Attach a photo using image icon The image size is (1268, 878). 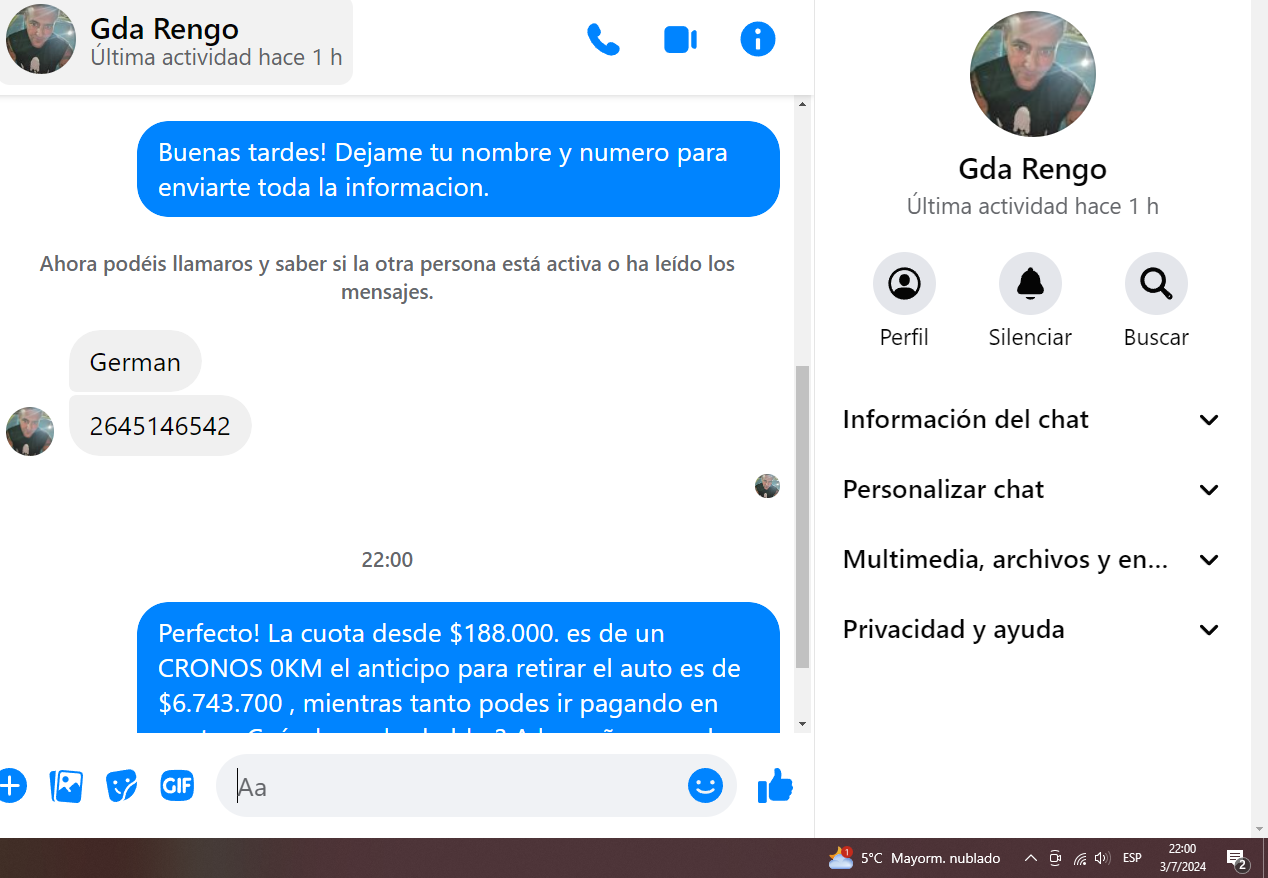point(66,786)
